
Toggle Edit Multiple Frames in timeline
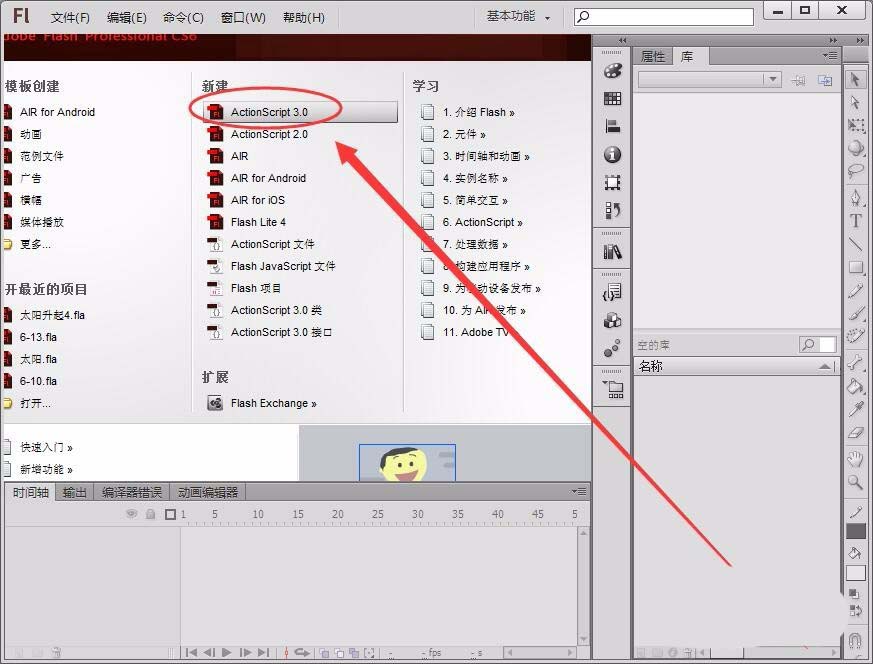[x=354, y=653]
